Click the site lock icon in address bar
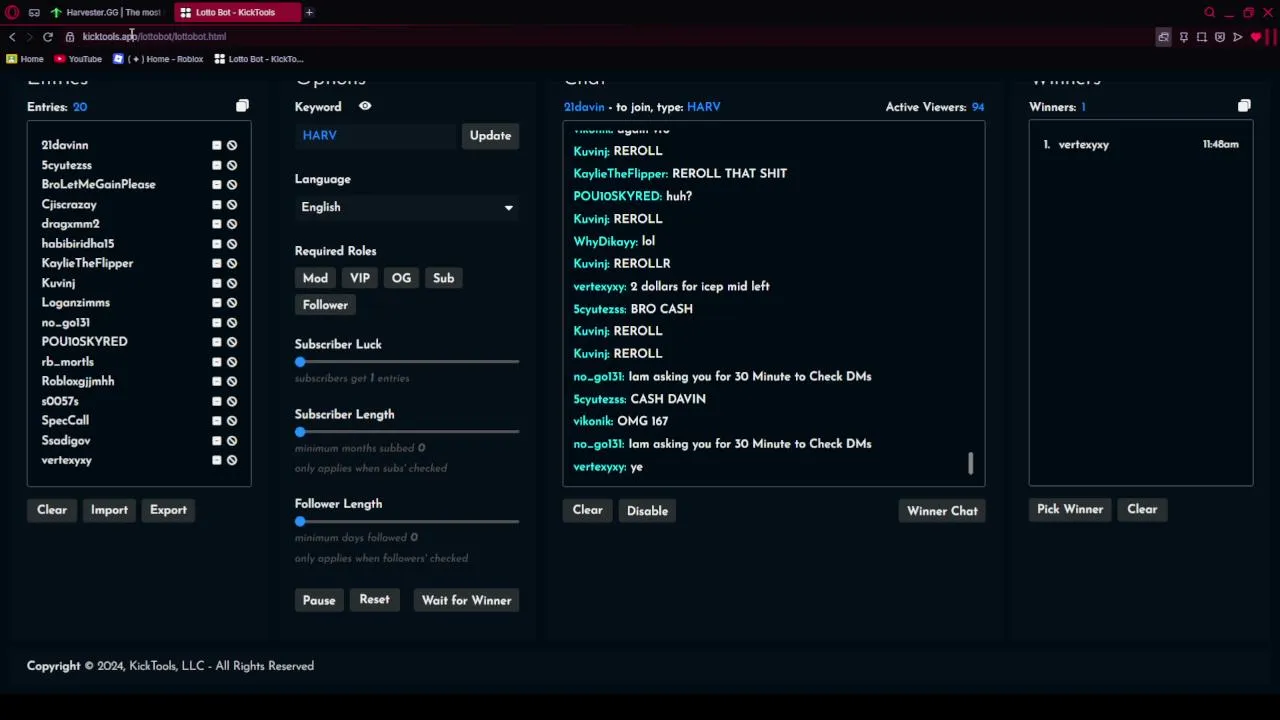Viewport: 1280px width, 720px height. pos(70,37)
